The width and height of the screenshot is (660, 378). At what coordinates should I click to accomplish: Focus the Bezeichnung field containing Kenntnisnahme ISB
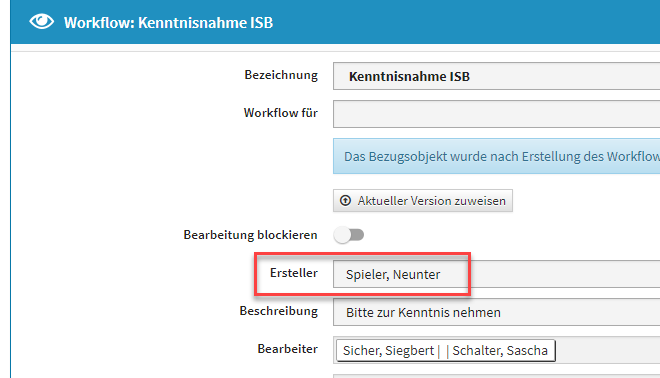pos(496,76)
